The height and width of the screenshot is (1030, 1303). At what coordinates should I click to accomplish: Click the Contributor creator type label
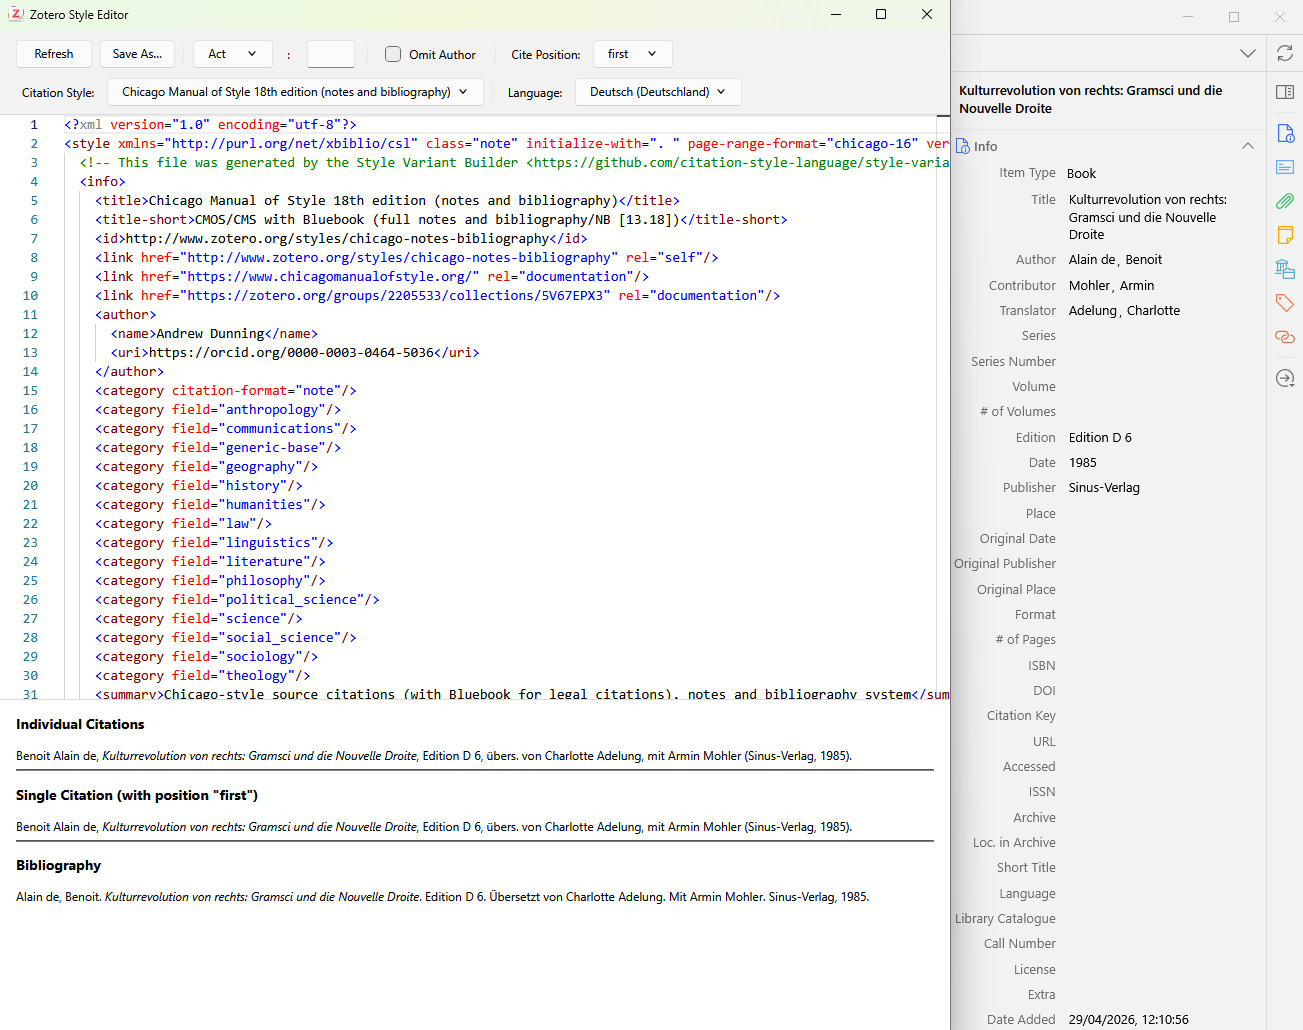point(1022,286)
